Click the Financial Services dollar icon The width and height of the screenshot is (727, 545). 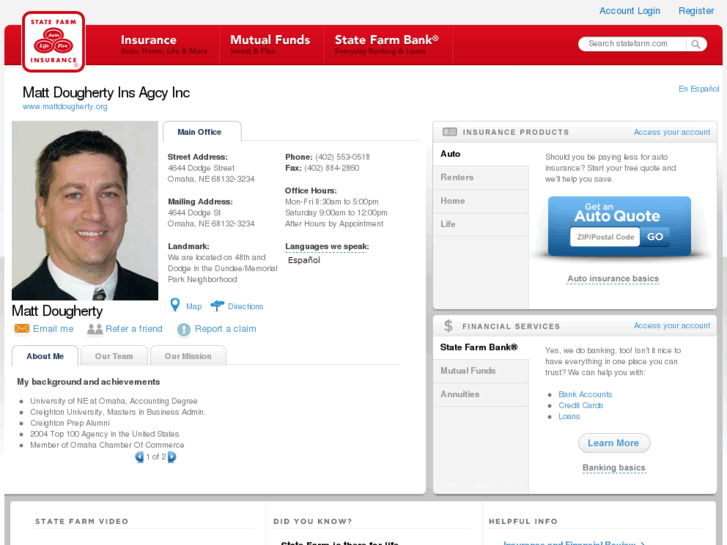tap(448, 326)
